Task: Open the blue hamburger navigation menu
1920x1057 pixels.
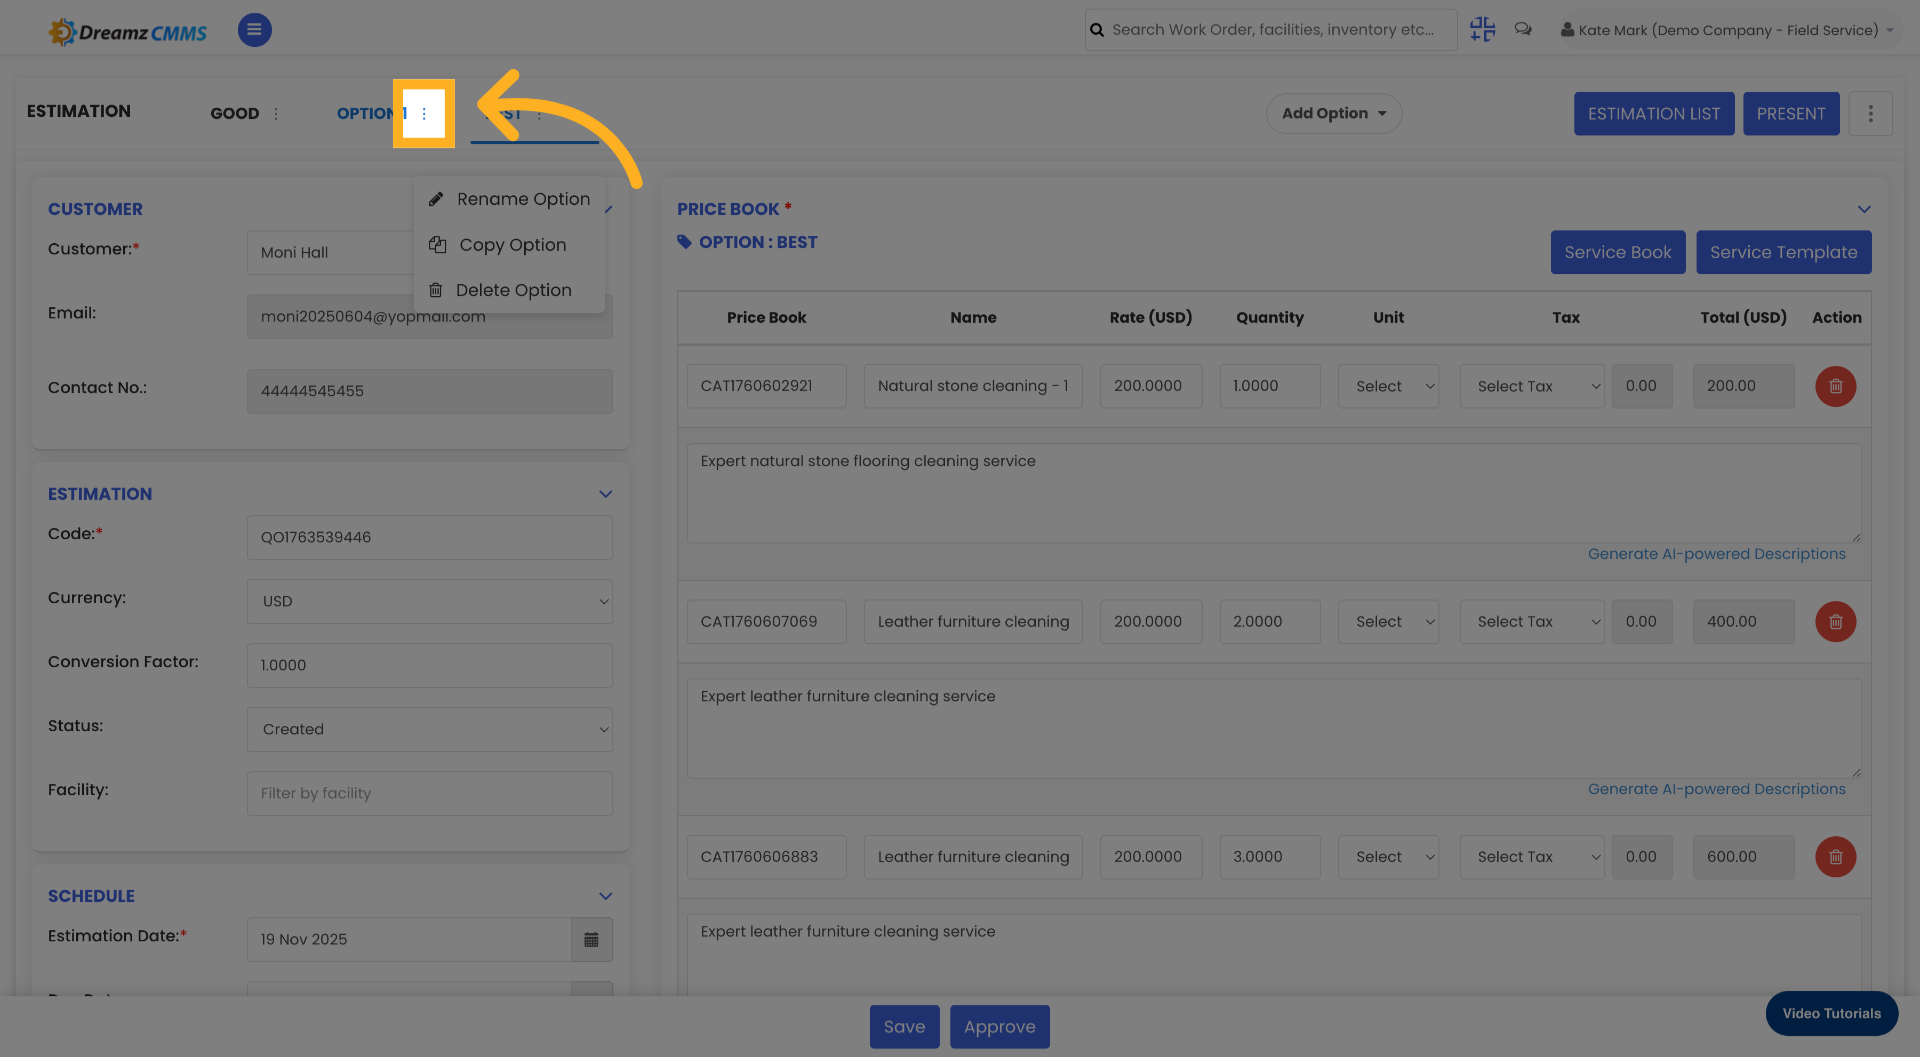Action: pos(254,30)
